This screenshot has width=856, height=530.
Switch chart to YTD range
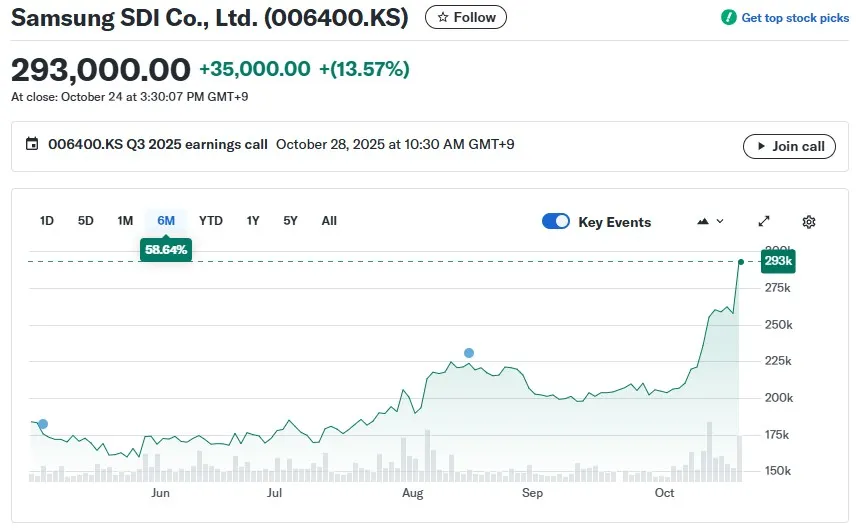(x=211, y=221)
